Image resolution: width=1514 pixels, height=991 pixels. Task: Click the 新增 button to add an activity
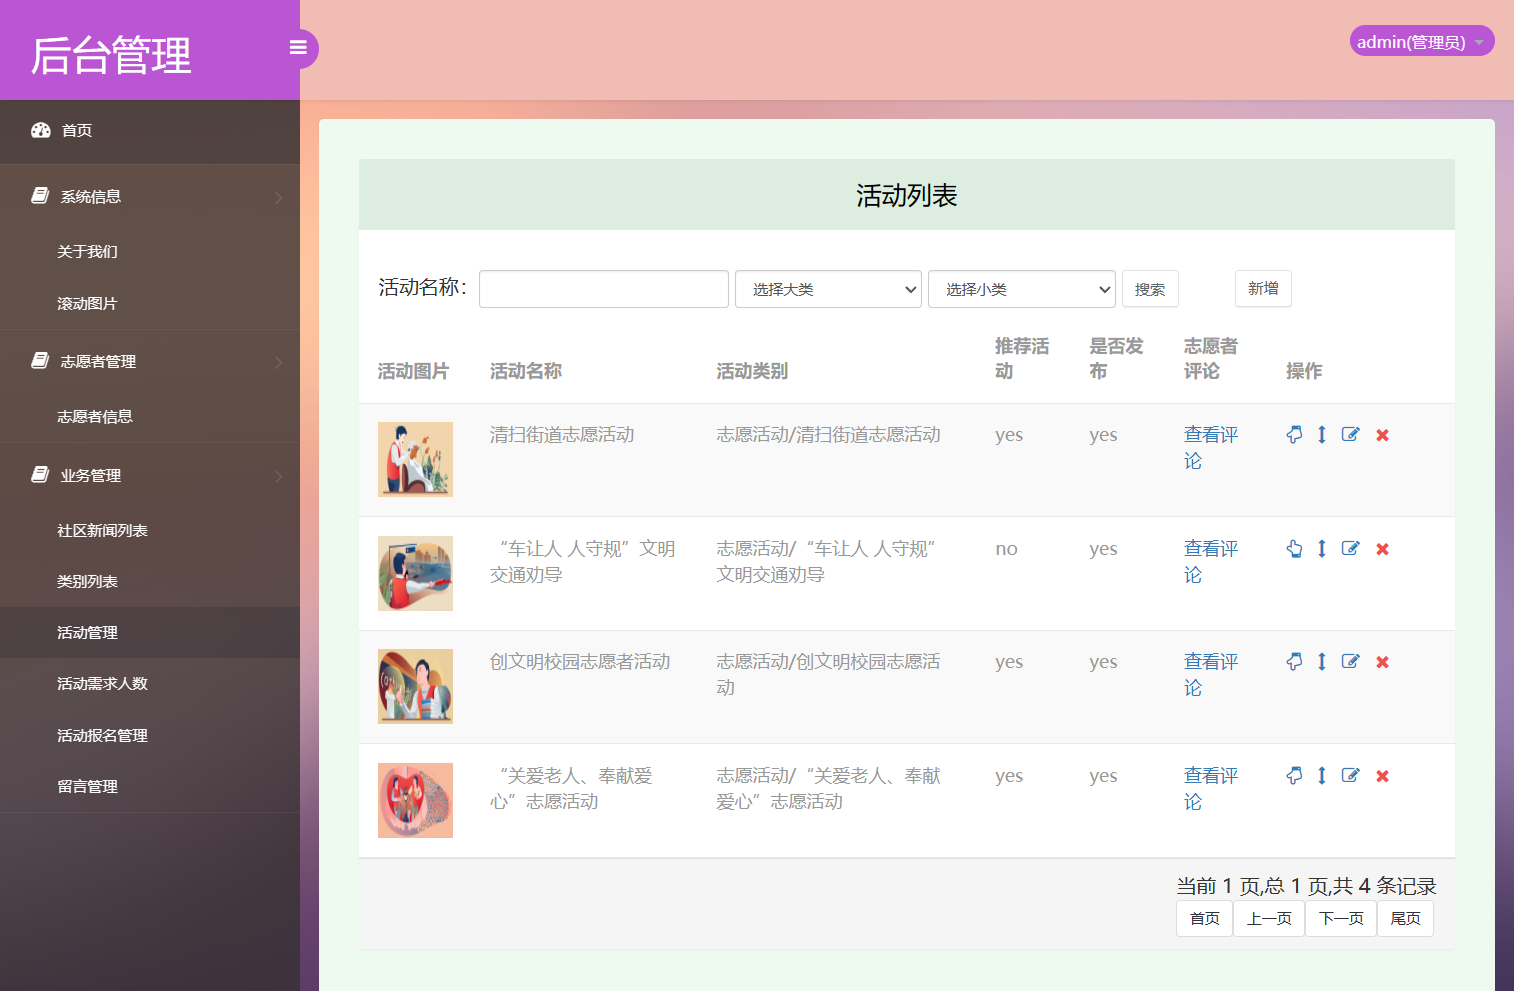(1263, 289)
